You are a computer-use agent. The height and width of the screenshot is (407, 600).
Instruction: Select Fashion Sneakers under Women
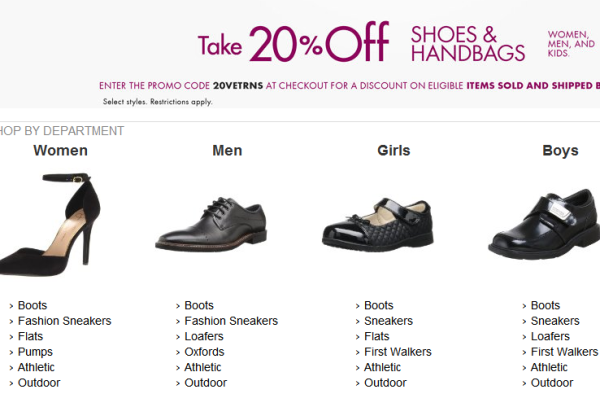pos(64,321)
